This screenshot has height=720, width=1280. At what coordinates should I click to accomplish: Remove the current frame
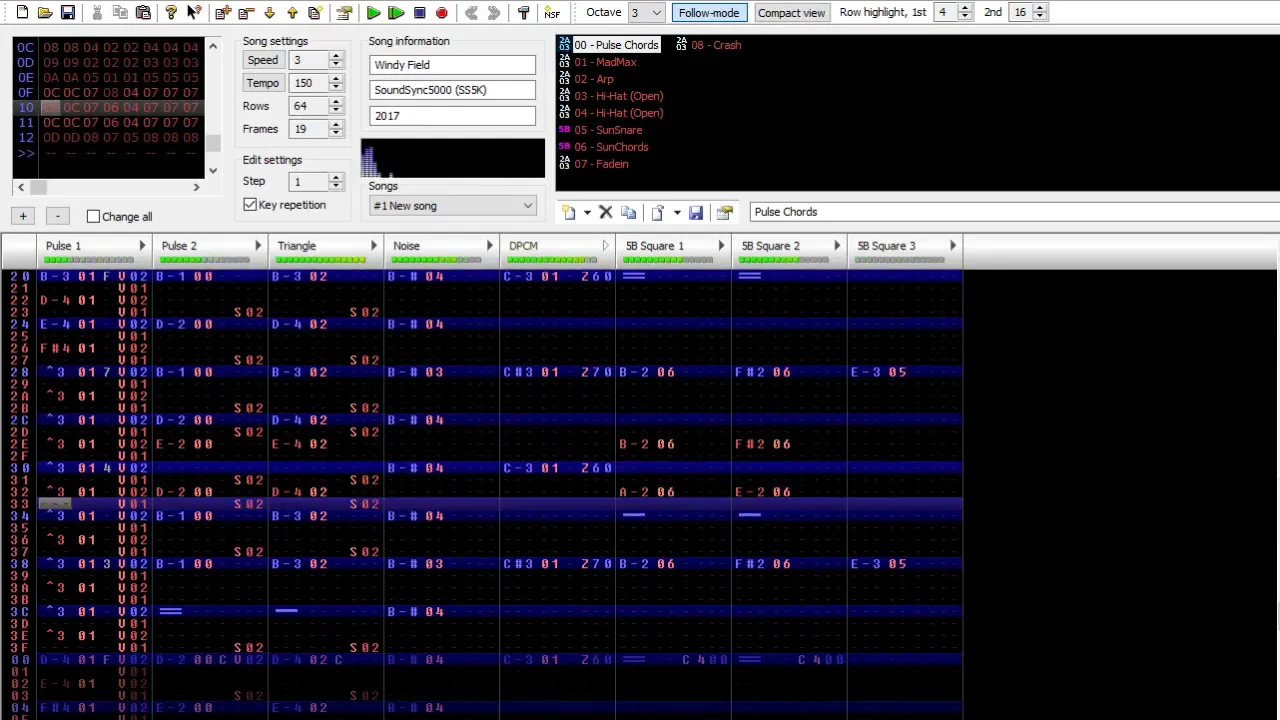click(x=246, y=13)
